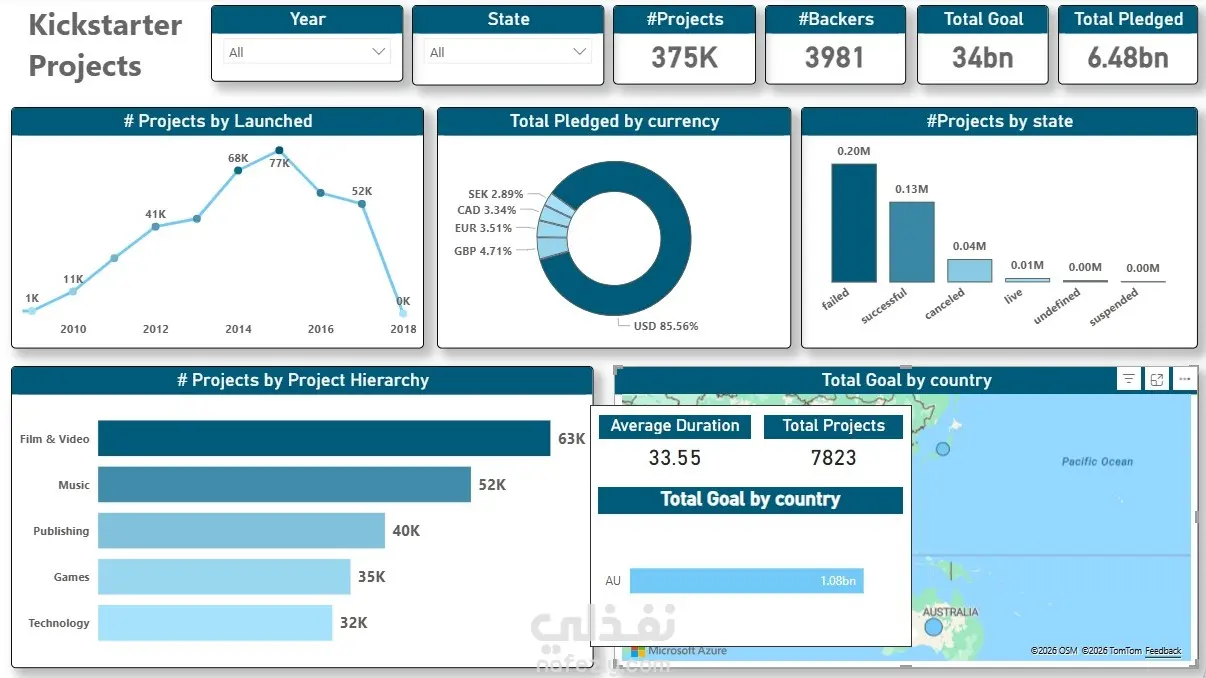Click the 'SEK 2.89%' label

pos(496,194)
